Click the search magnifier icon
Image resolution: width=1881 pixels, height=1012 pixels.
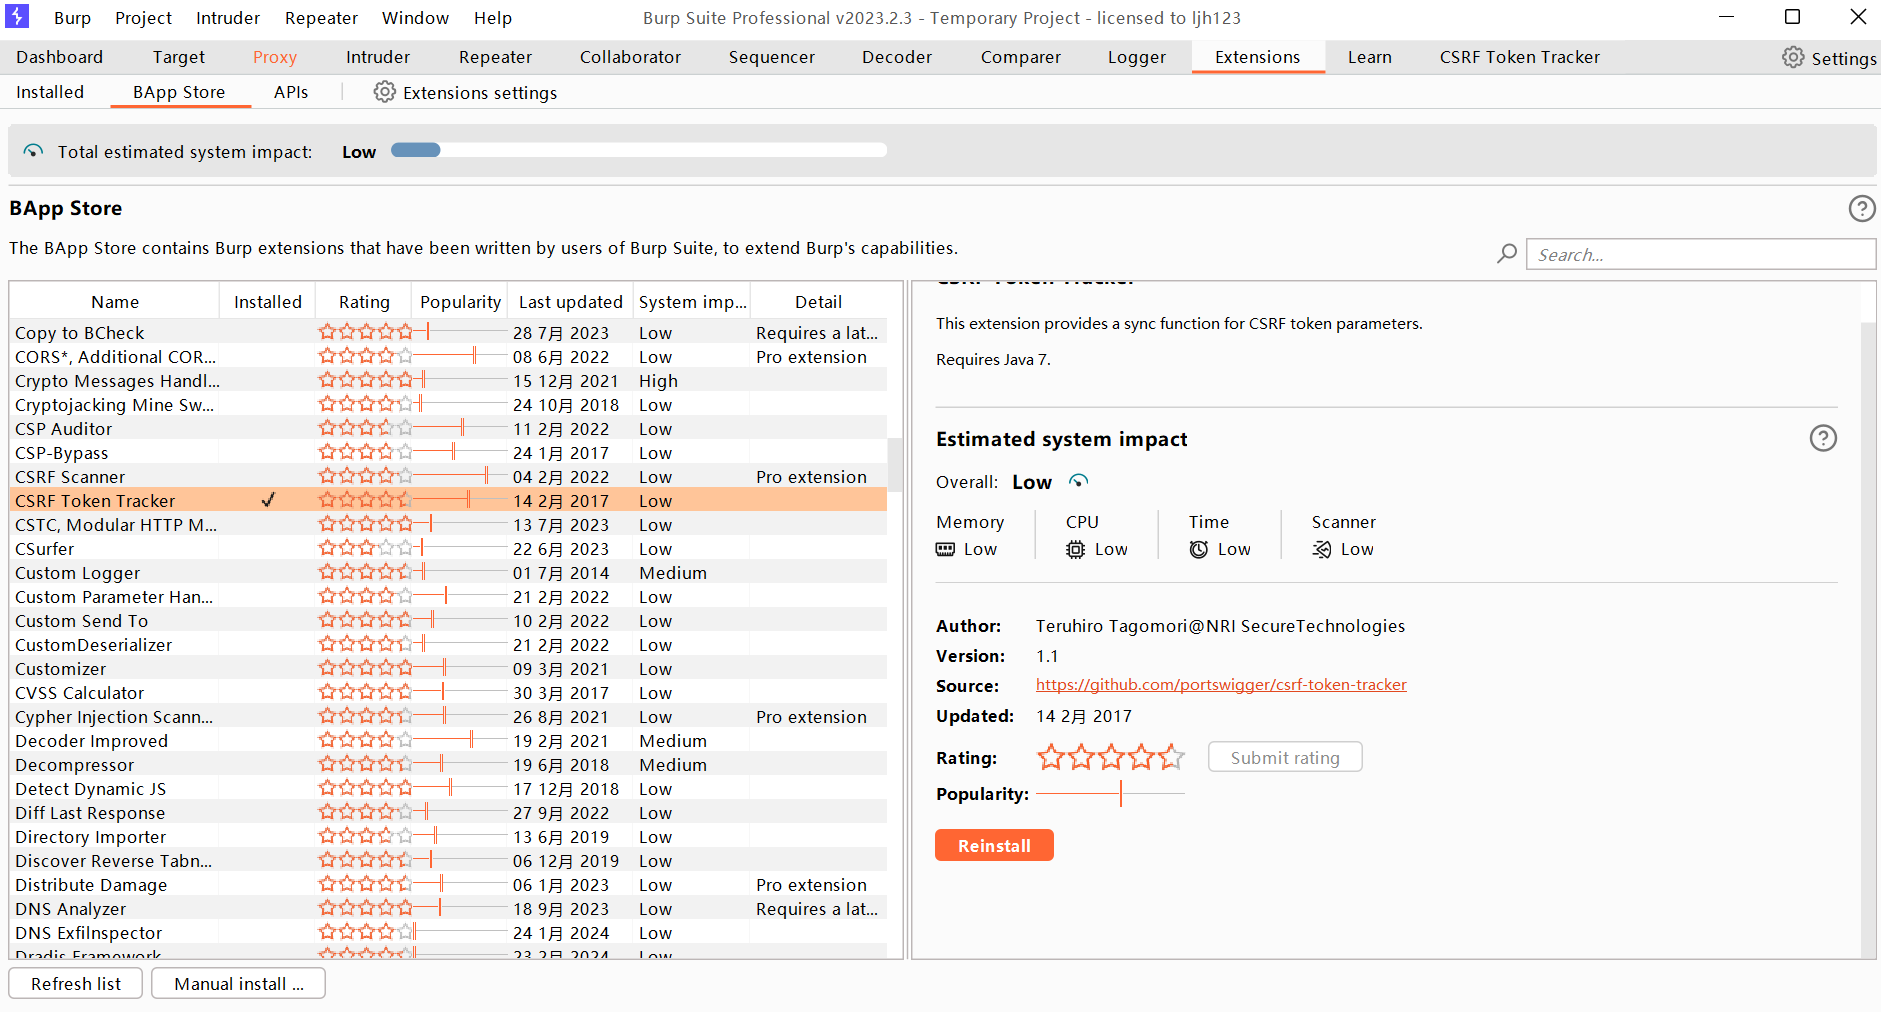coord(1506,254)
